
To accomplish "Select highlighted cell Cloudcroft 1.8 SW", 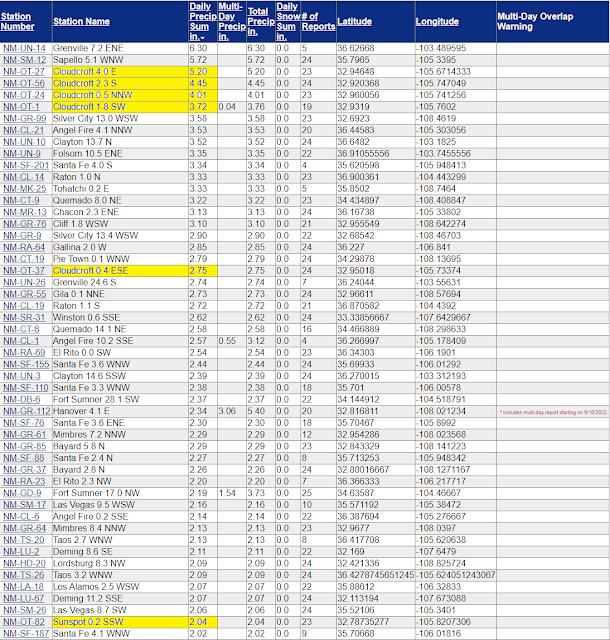I will 120,107.
